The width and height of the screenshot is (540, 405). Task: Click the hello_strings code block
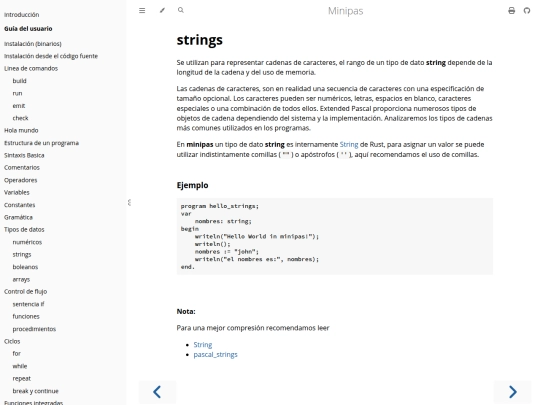(x=334, y=236)
